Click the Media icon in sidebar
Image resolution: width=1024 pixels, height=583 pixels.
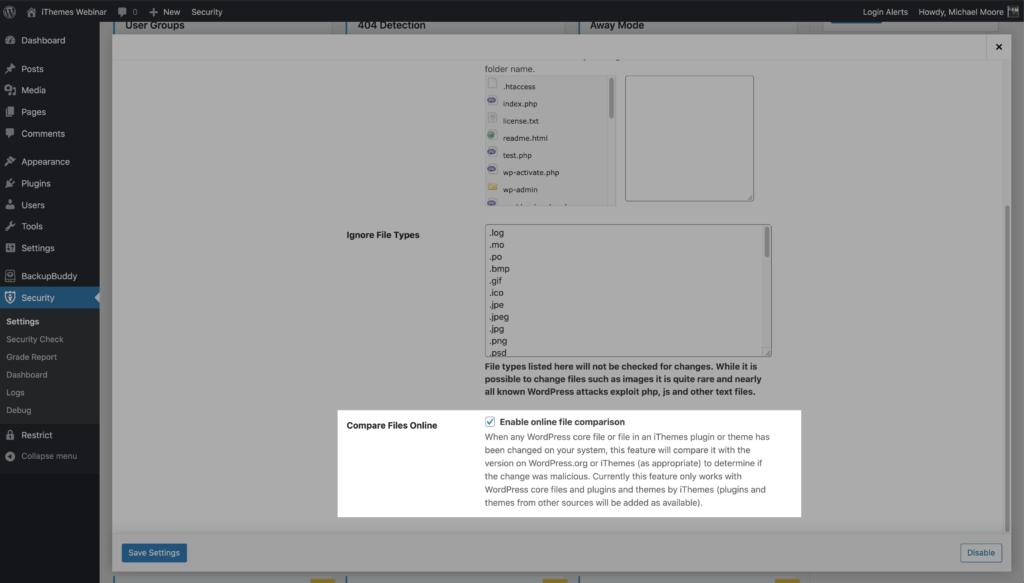pos(10,90)
